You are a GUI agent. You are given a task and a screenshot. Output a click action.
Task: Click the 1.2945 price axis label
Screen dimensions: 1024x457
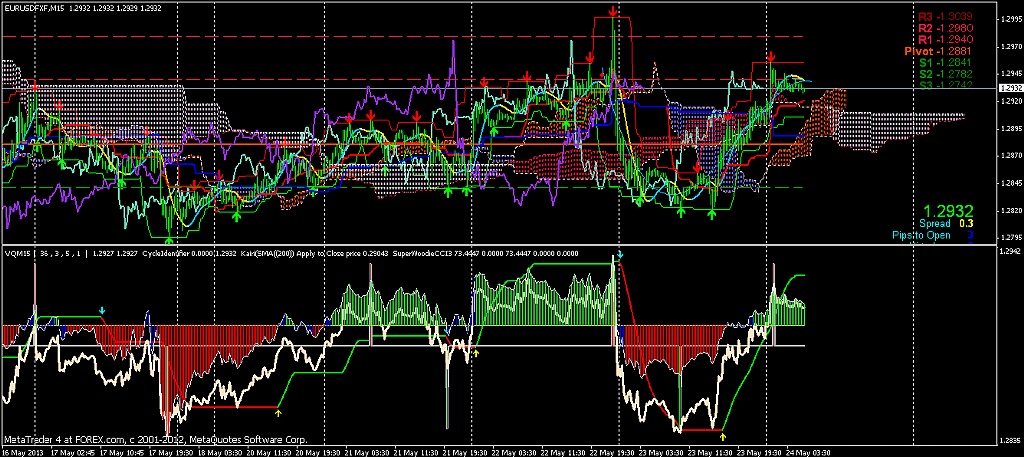click(1011, 74)
